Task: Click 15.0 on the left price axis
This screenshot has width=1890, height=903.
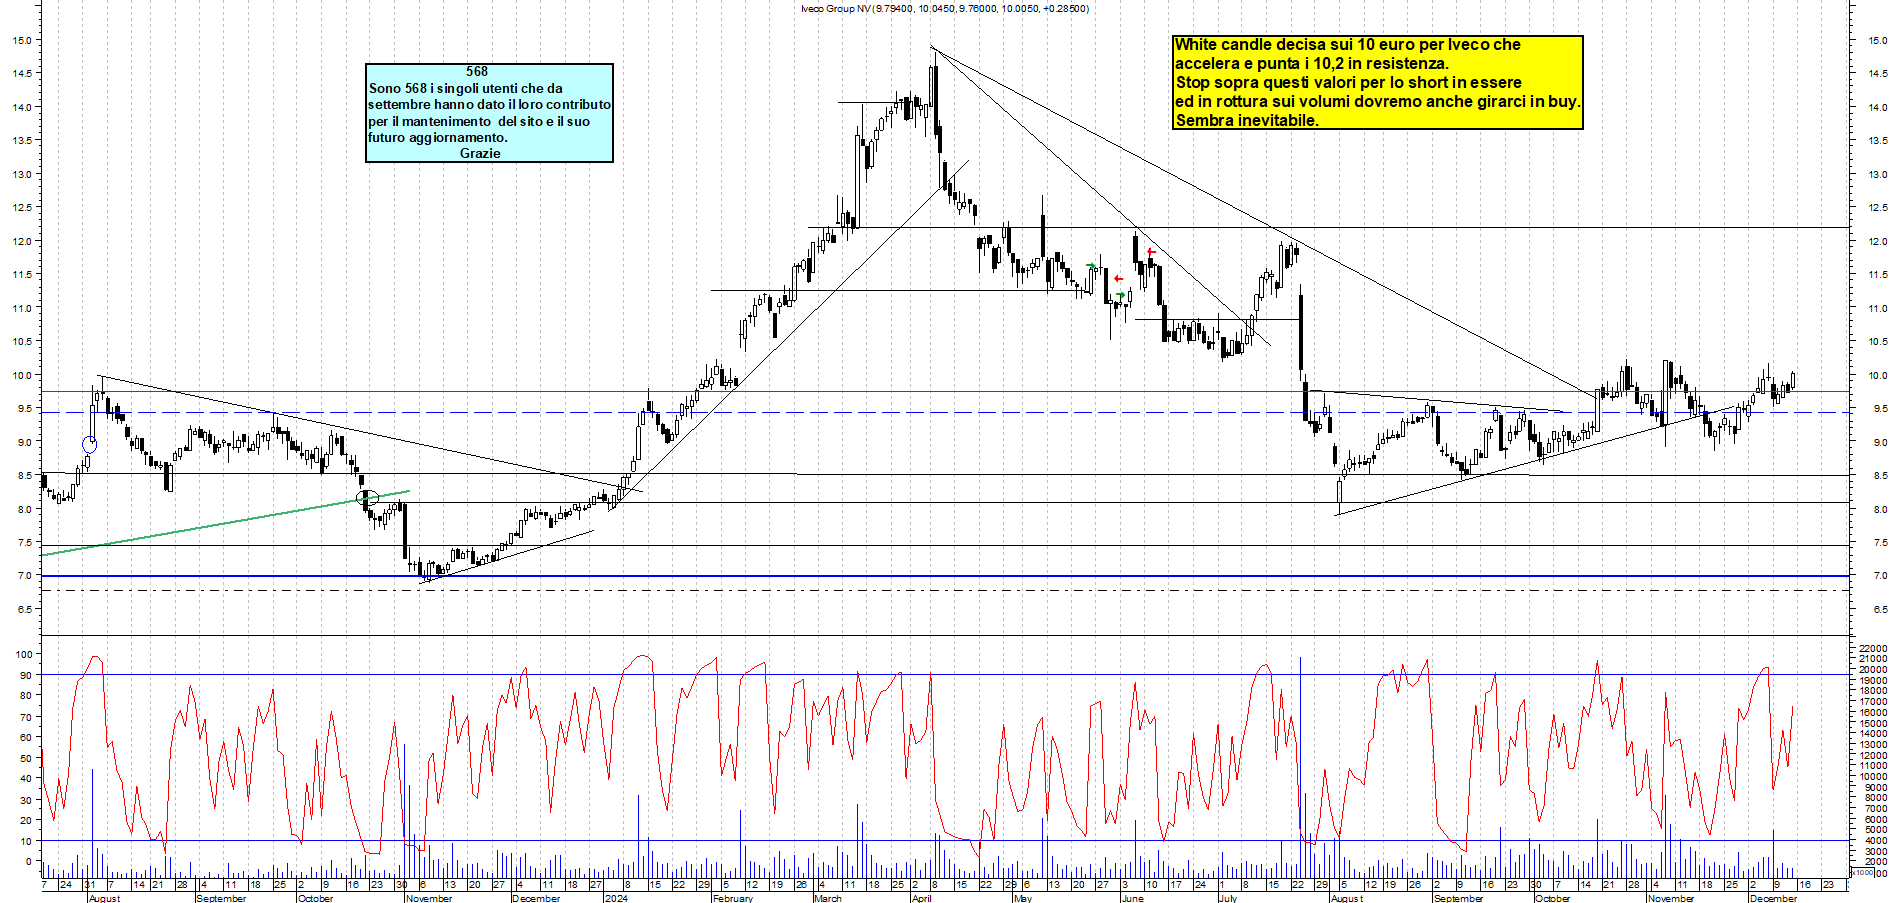Action: (21, 40)
